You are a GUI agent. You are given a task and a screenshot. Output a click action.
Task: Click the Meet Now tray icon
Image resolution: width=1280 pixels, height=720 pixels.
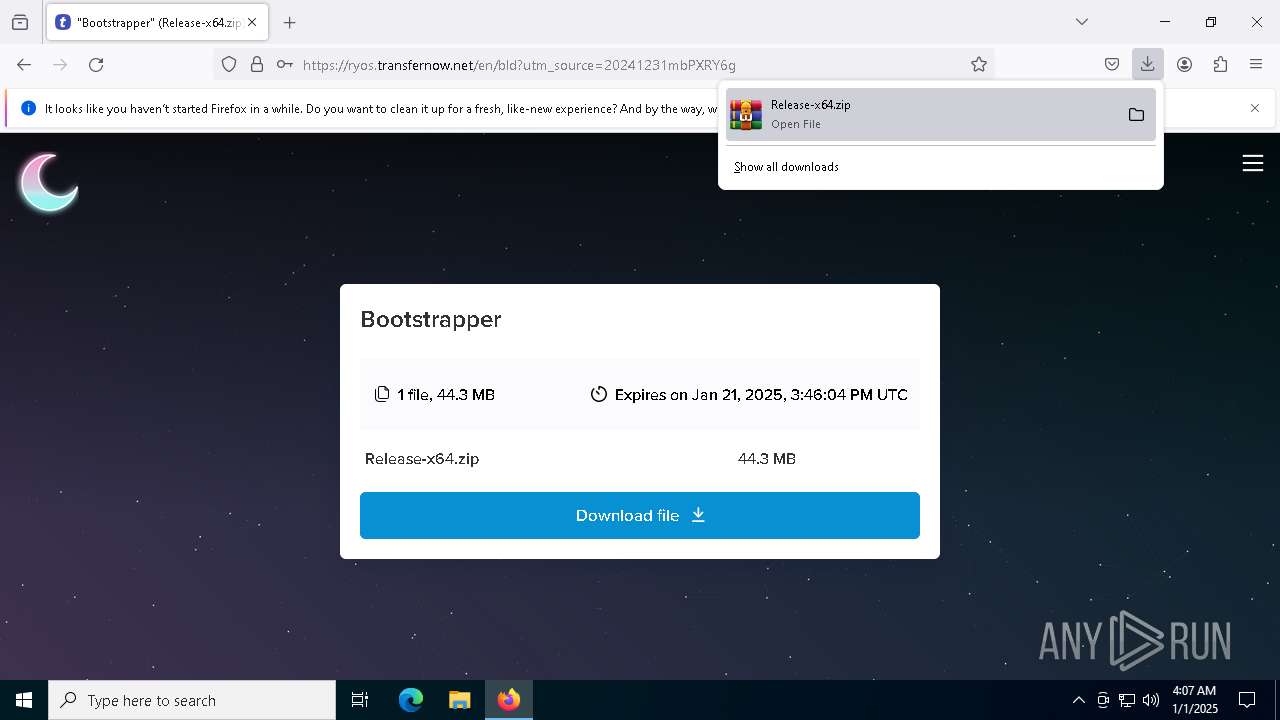click(1102, 700)
